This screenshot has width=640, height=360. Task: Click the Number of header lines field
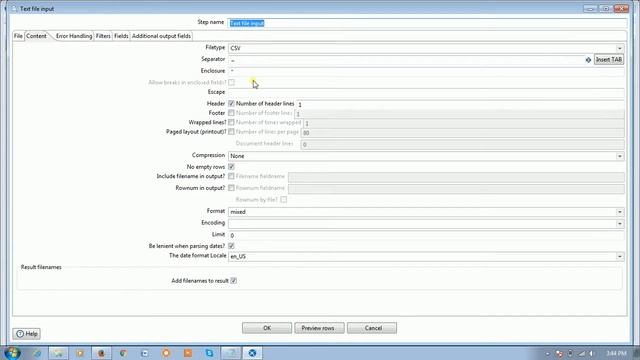coord(460,104)
